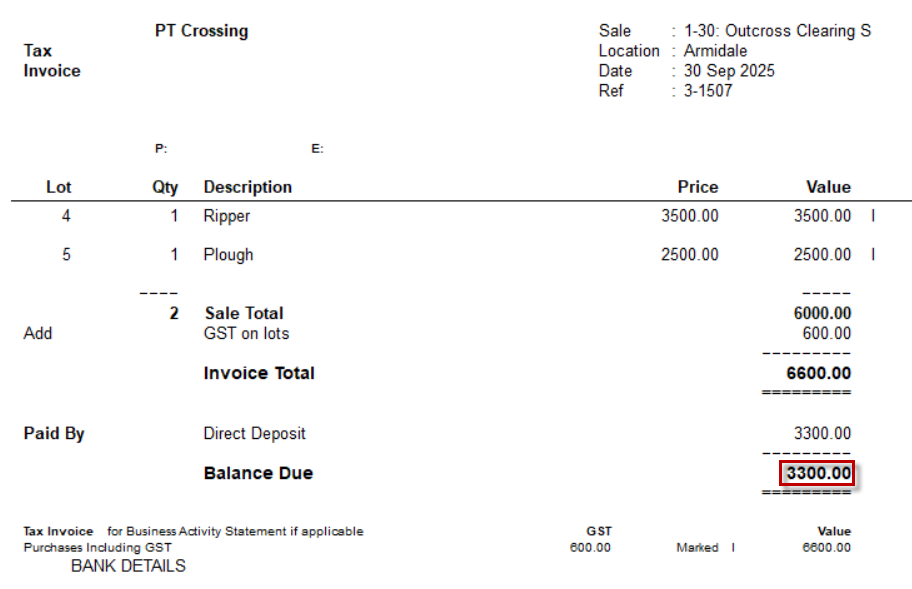Click the invoice date 30 Sep 2025
This screenshot has width=912, height=589.
point(729,71)
